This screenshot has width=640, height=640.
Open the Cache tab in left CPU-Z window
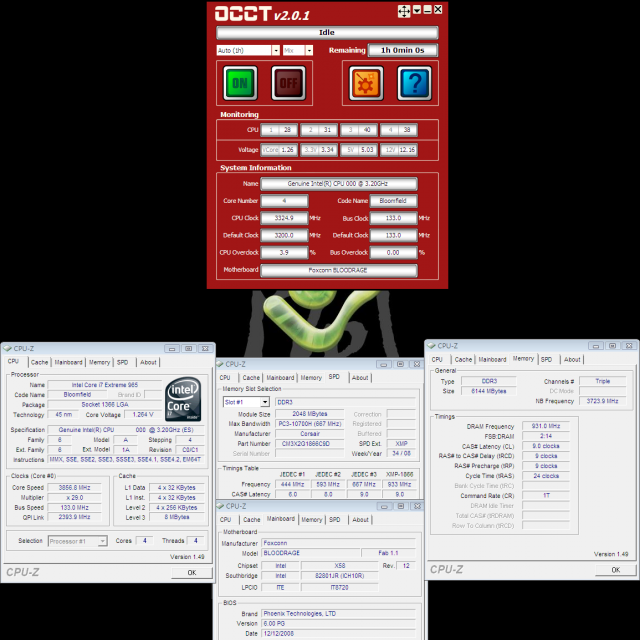tap(39, 362)
